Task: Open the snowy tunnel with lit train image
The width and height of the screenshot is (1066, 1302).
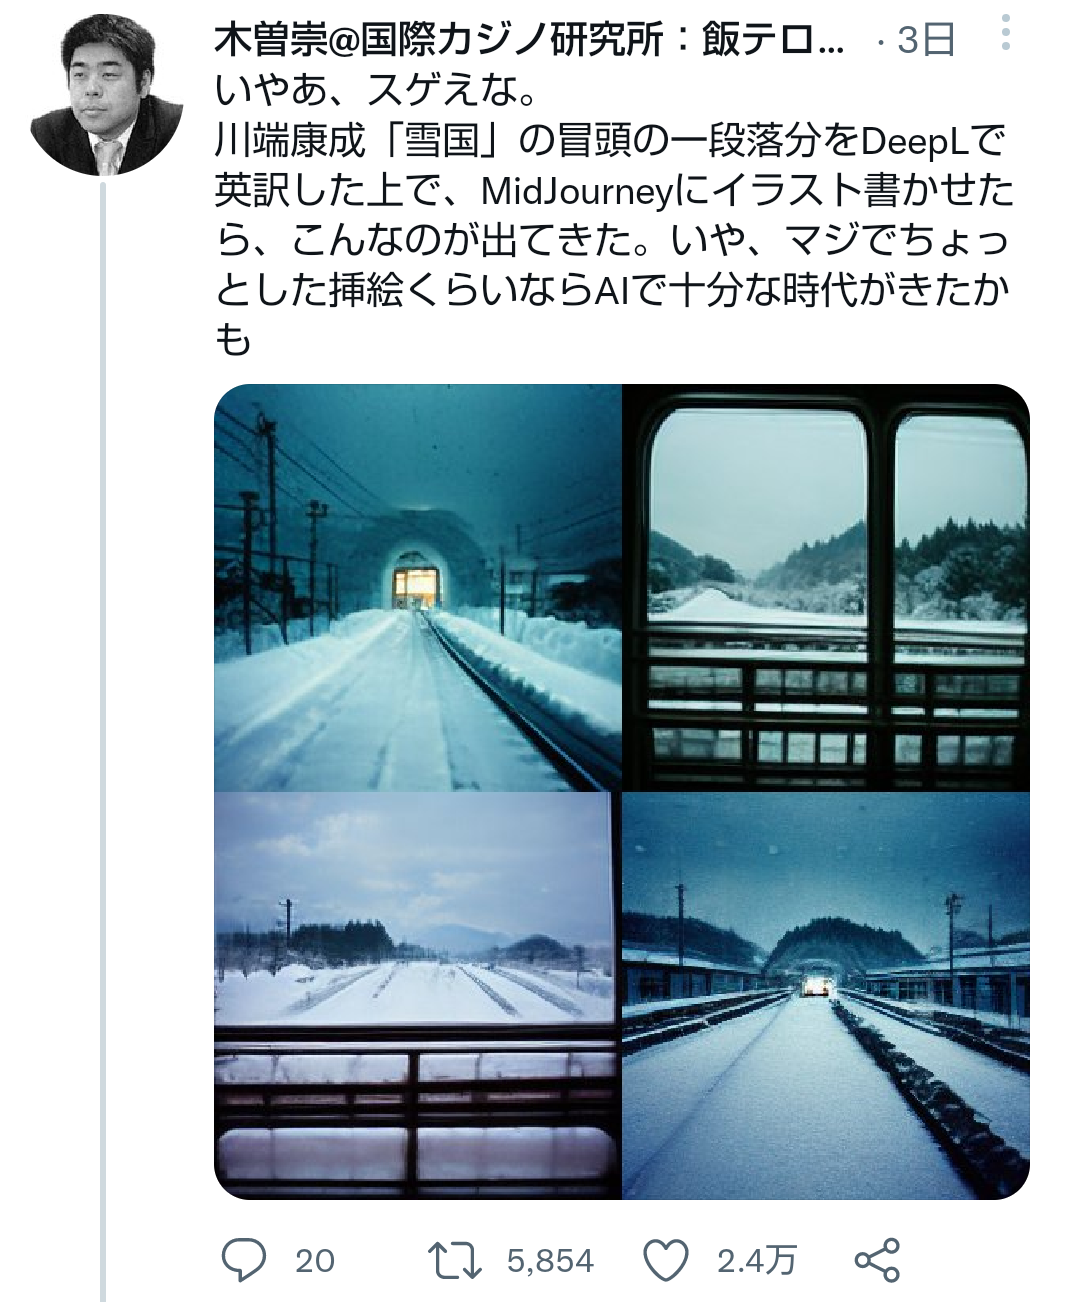Action: tap(417, 587)
